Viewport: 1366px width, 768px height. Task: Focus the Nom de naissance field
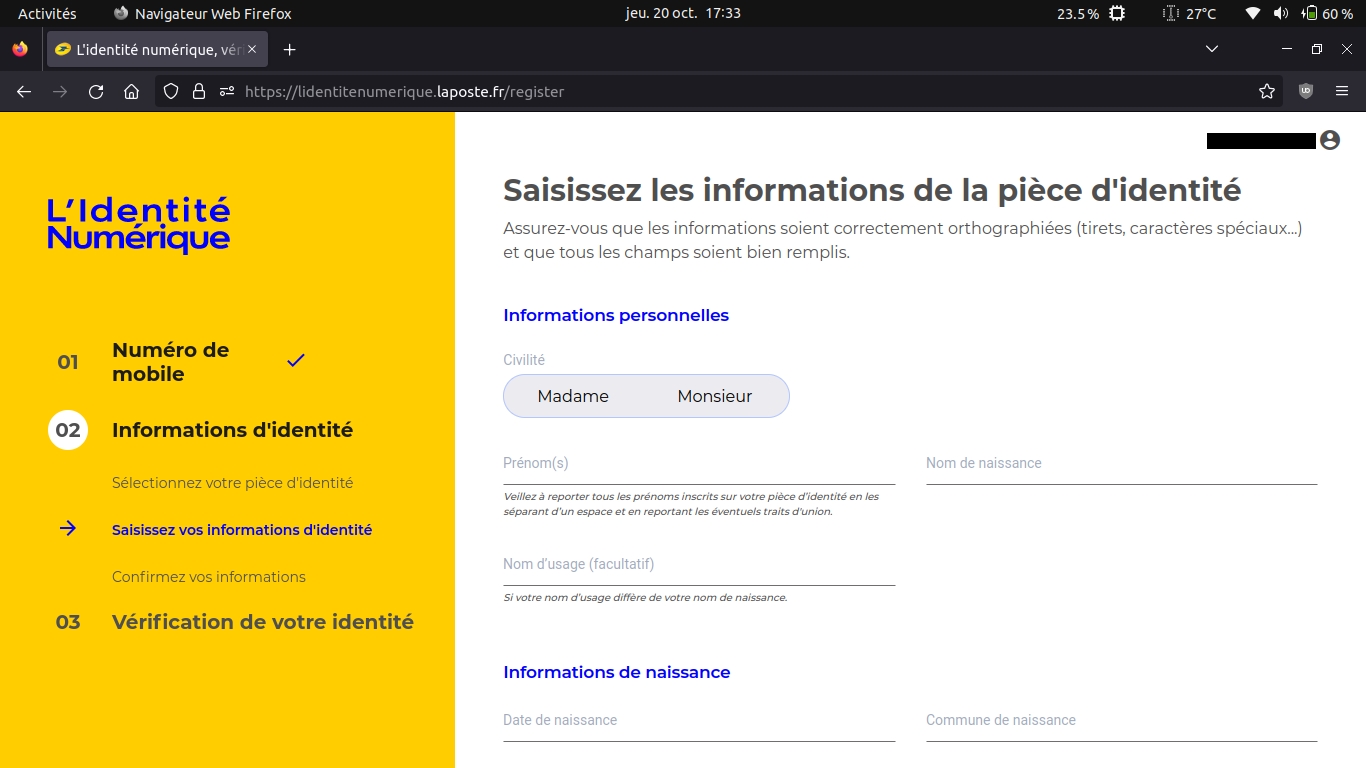[x=1121, y=464]
